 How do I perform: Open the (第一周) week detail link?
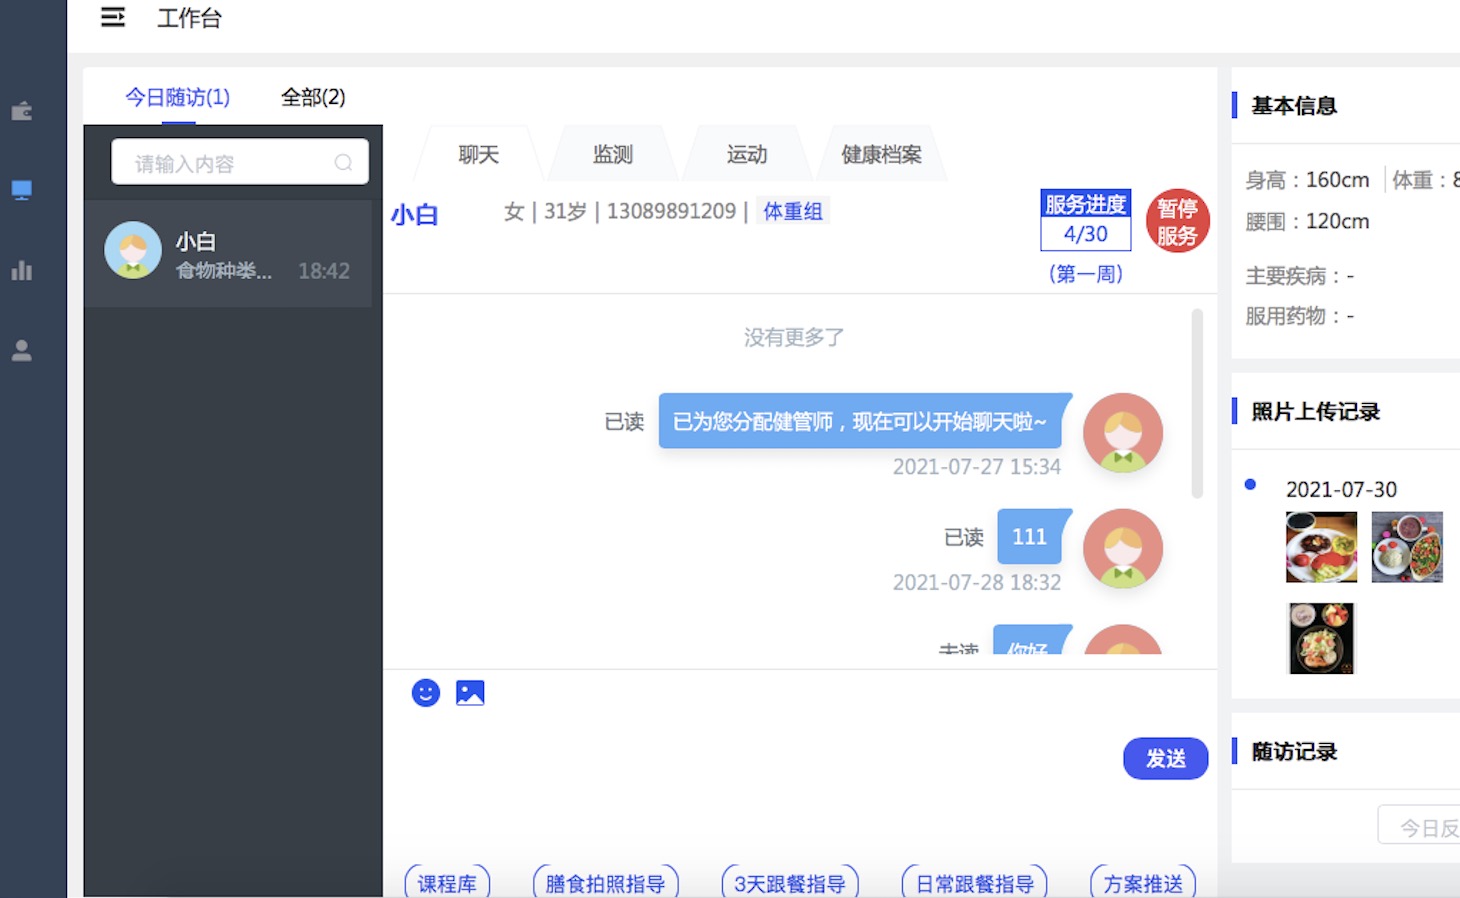pyautogui.click(x=1086, y=274)
